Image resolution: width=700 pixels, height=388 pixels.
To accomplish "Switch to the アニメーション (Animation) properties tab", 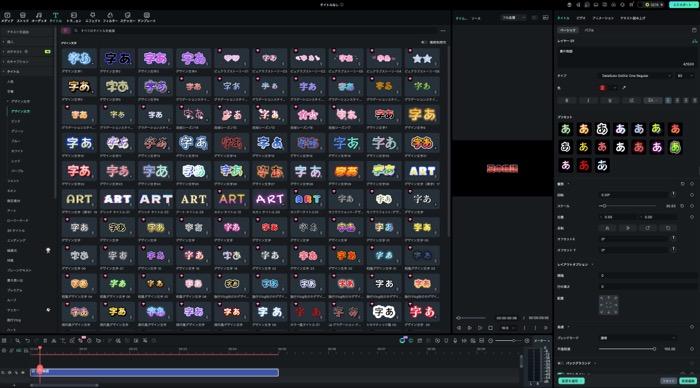I will [603, 18].
